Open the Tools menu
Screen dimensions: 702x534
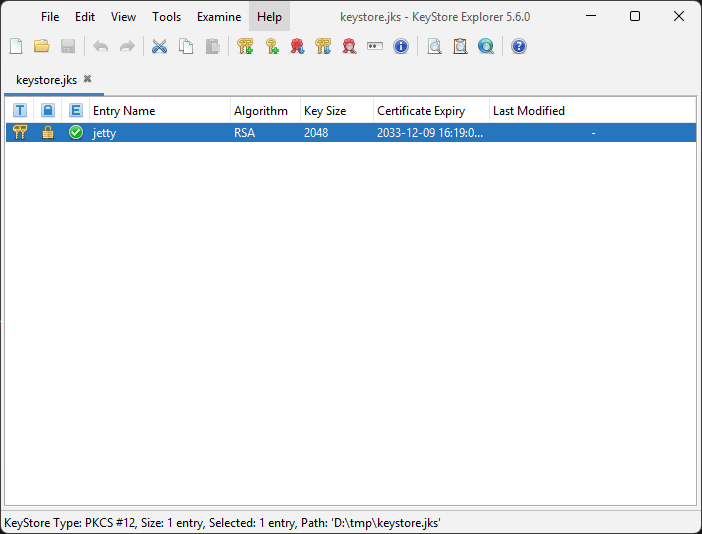[166, 17]
